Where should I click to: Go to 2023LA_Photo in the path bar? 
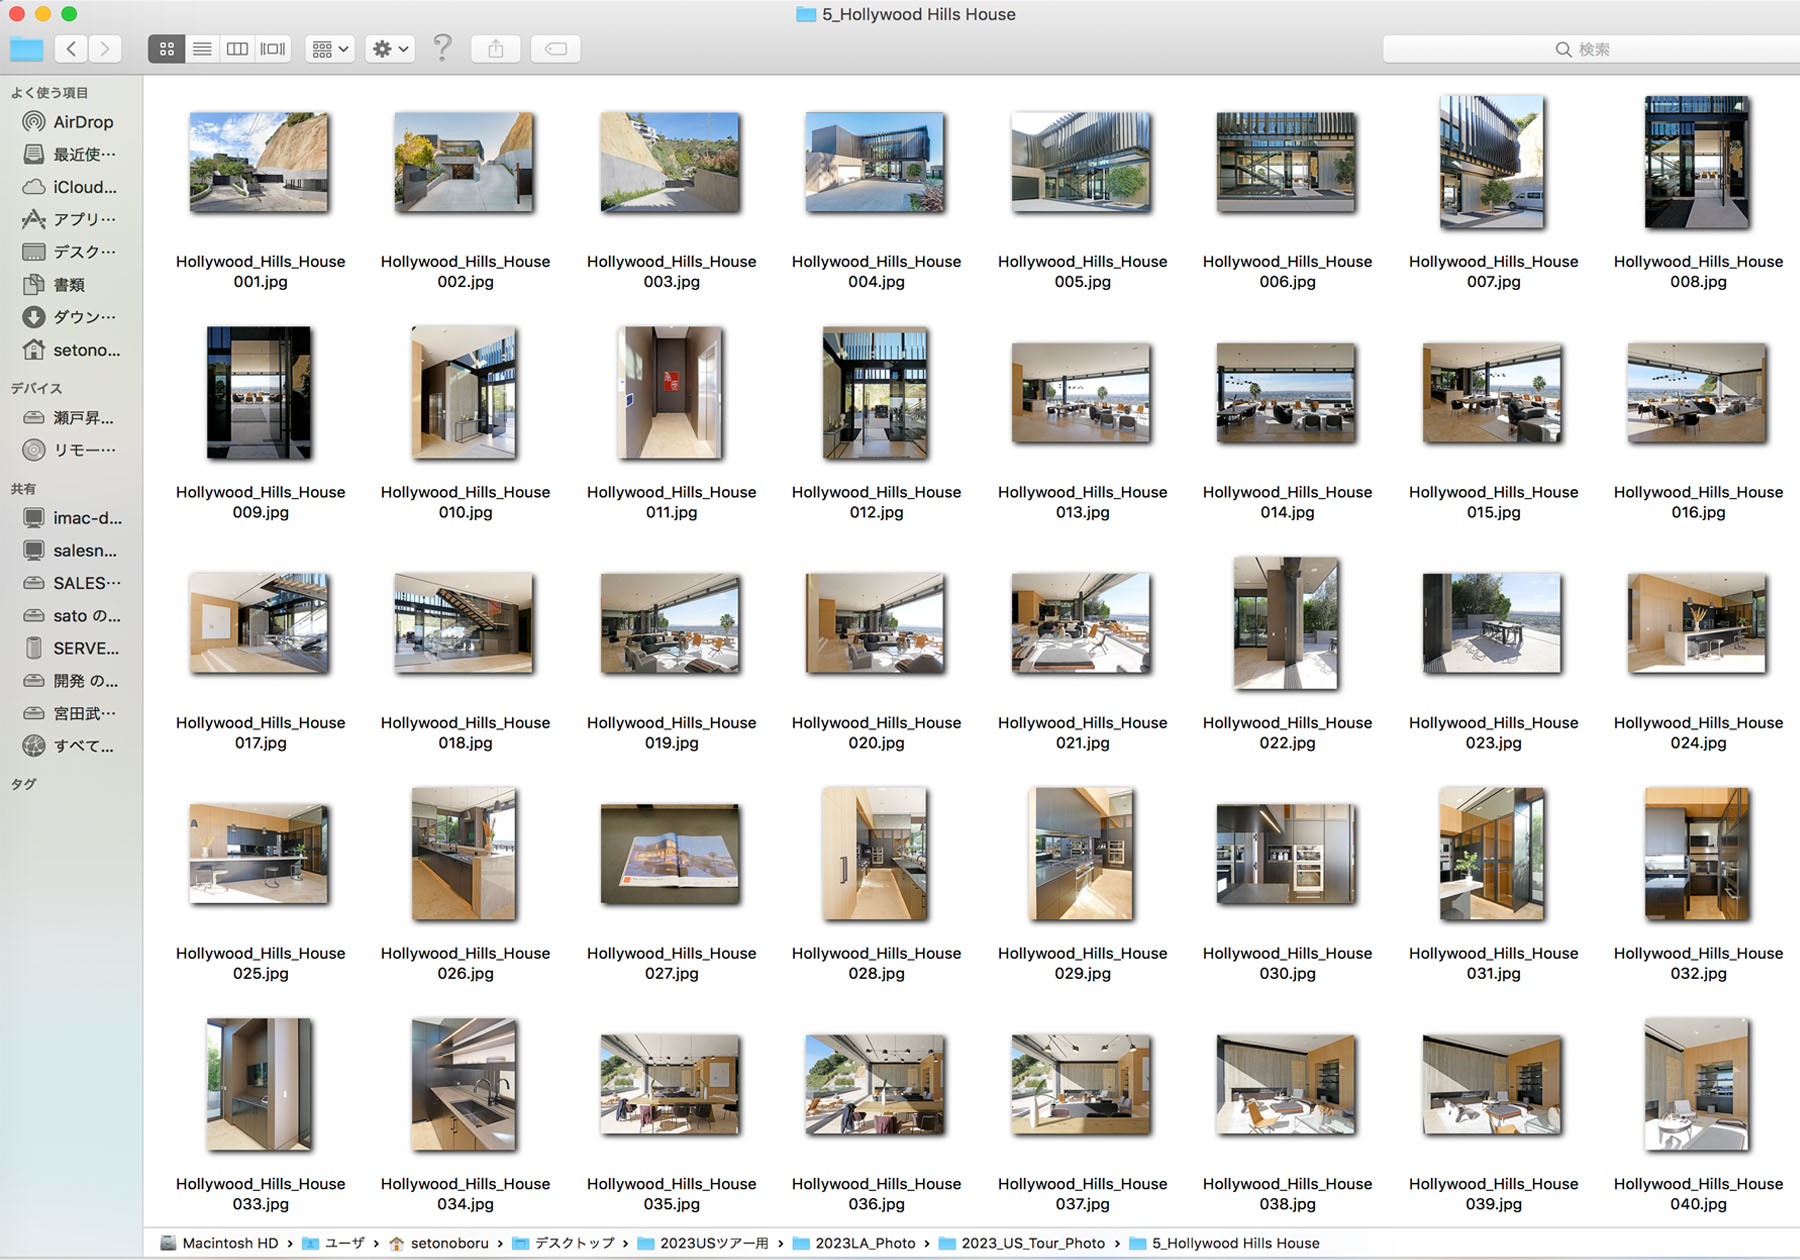(864, 1243)
